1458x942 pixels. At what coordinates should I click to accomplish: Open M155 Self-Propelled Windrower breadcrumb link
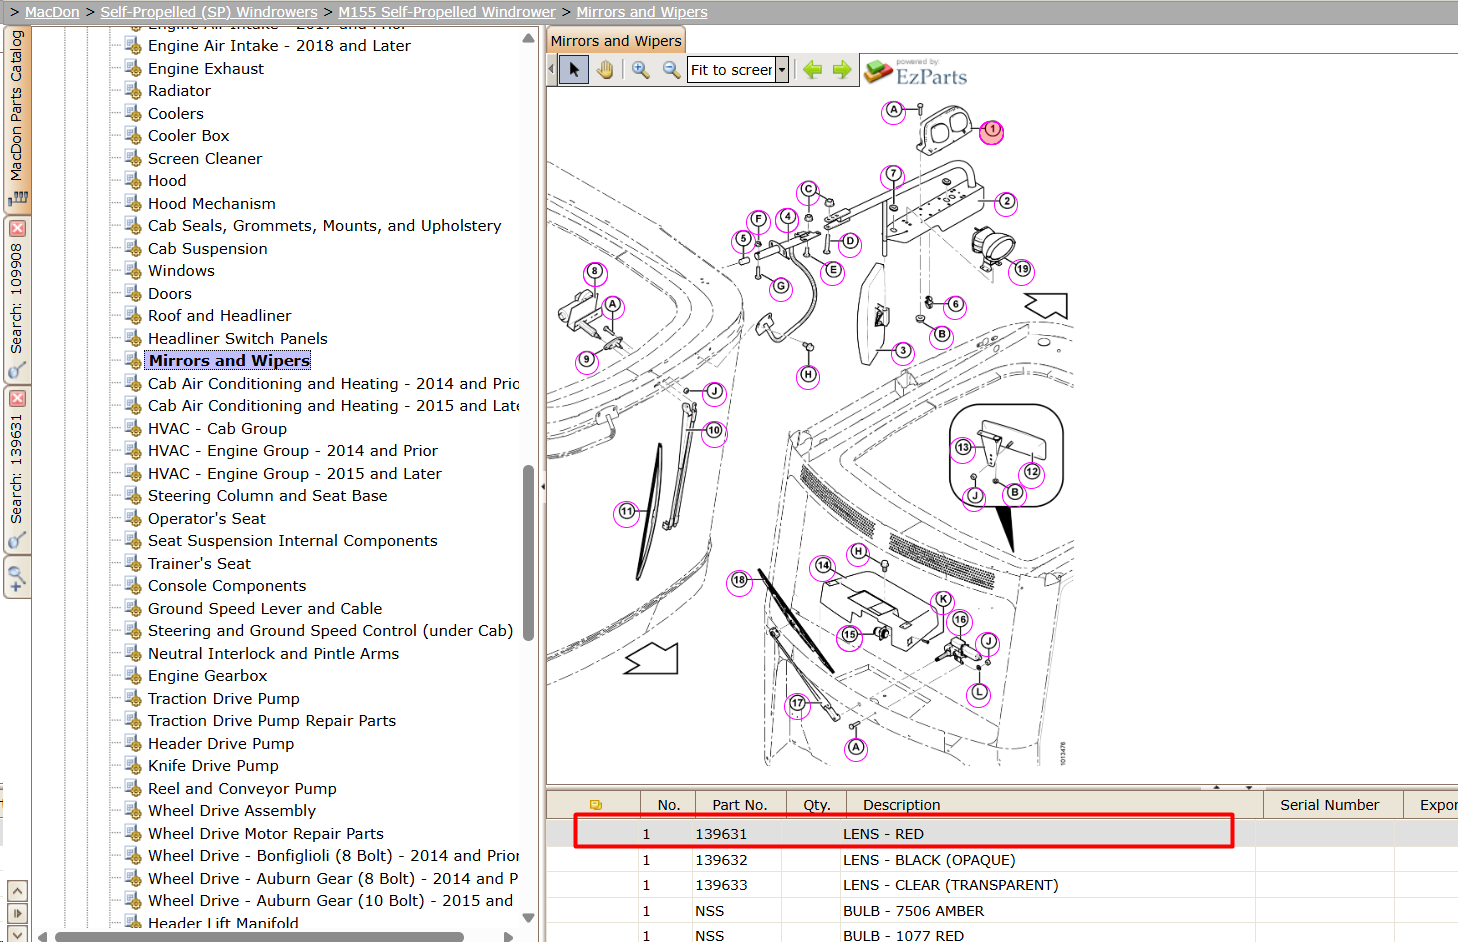pos(447,12)
